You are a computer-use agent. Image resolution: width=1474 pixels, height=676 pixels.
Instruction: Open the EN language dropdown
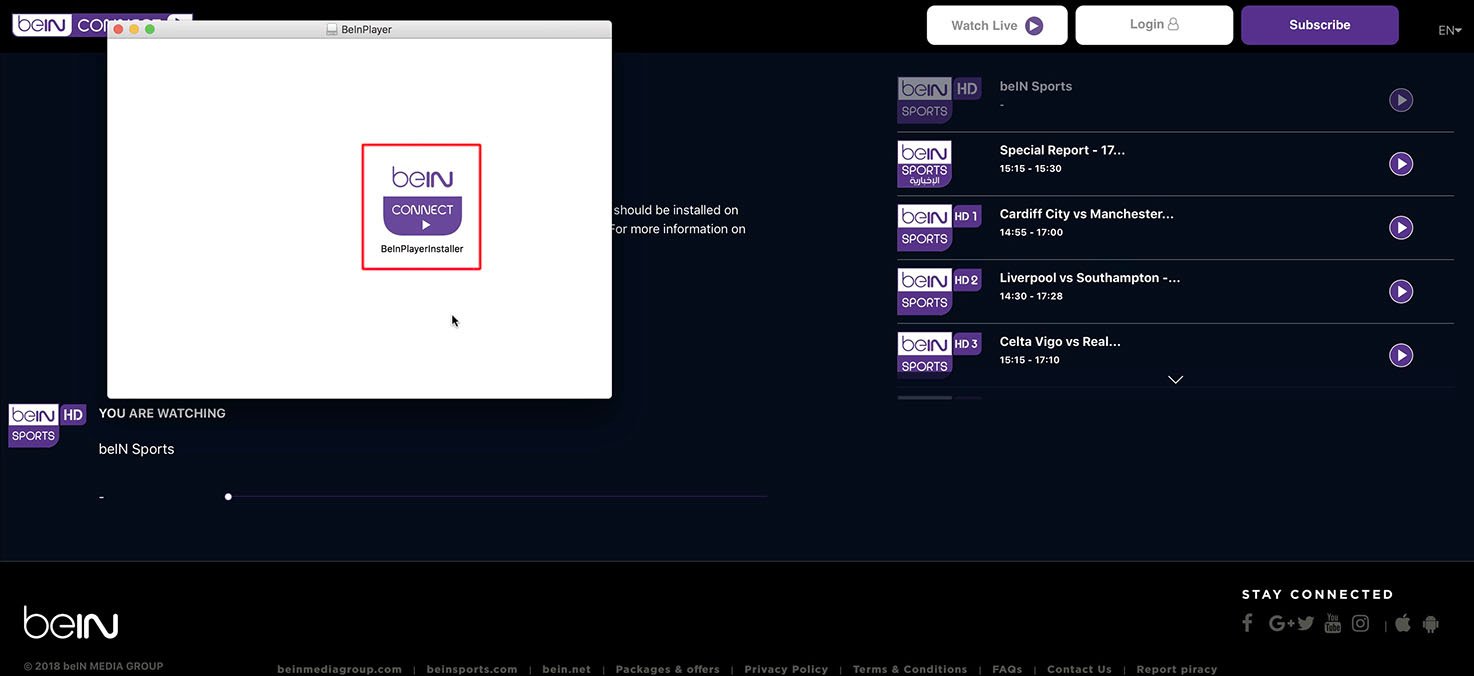(x=1450, y=30)
